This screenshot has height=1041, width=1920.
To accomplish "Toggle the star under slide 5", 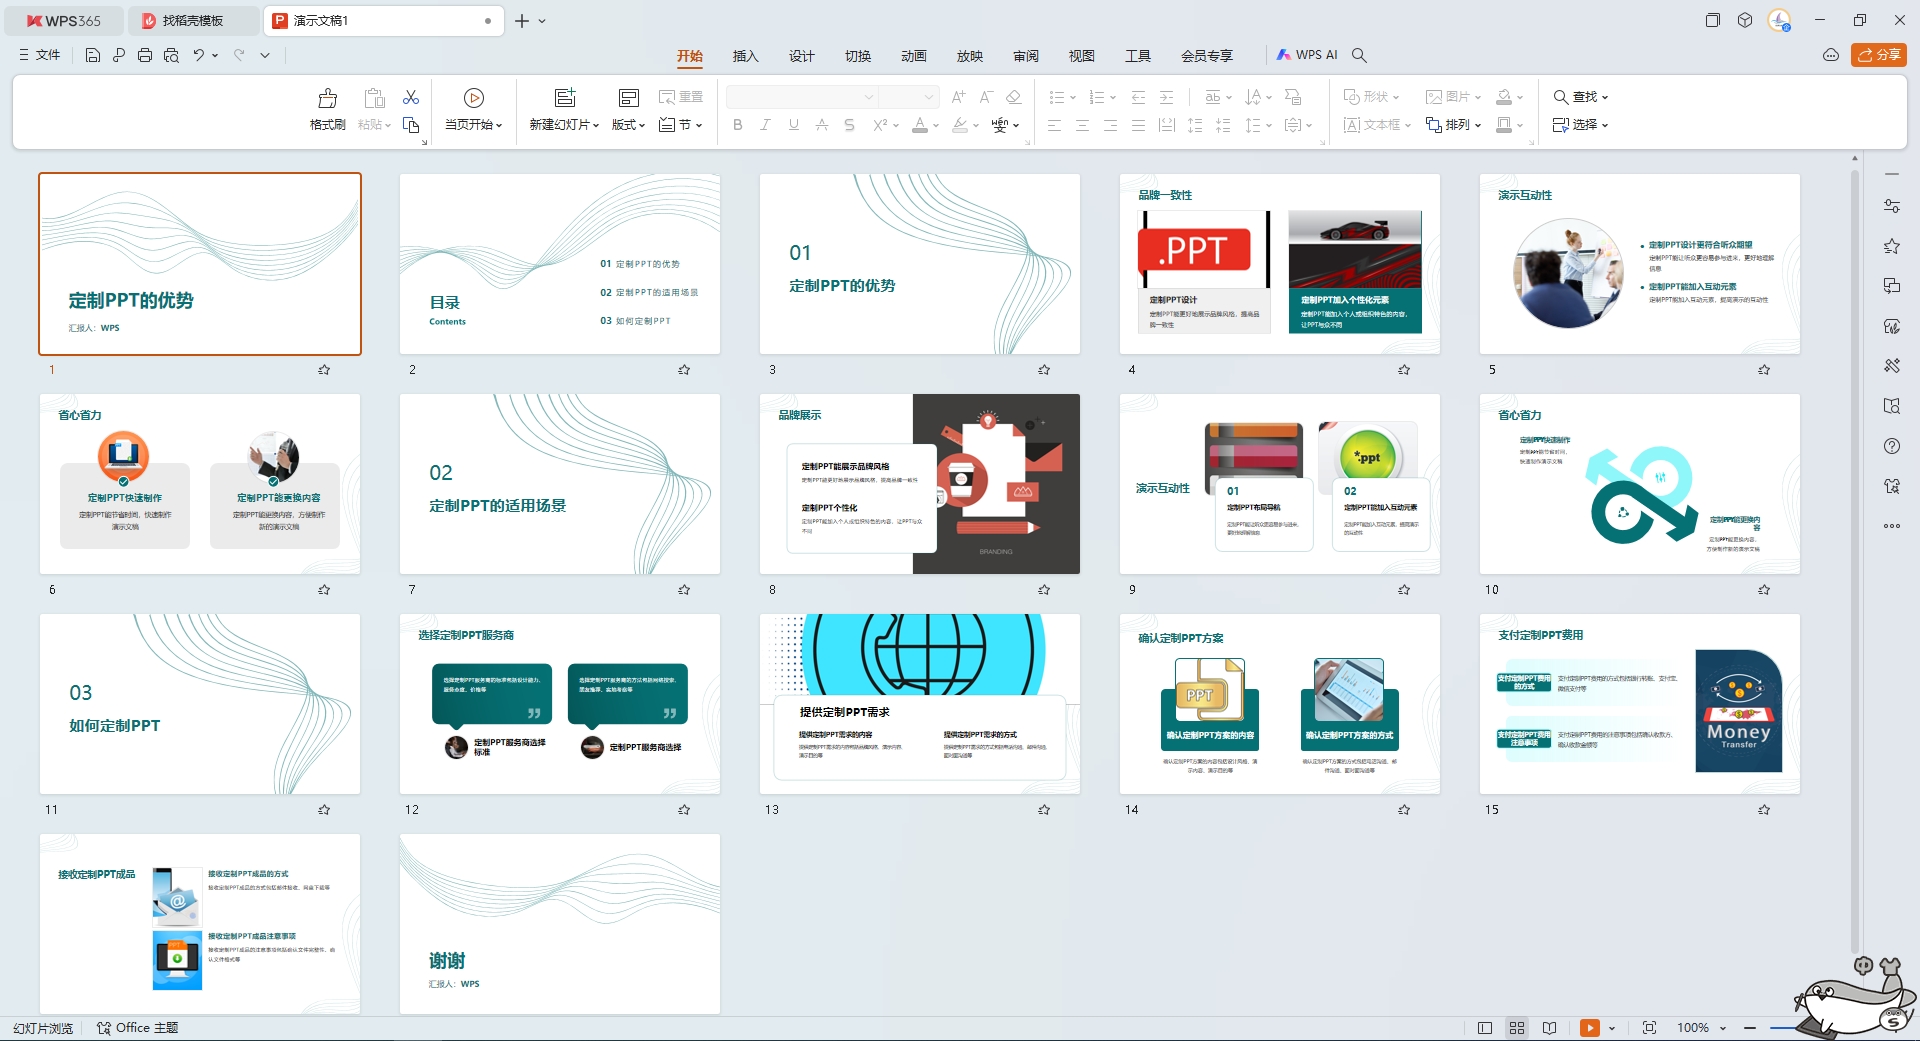I will 1764,370.
